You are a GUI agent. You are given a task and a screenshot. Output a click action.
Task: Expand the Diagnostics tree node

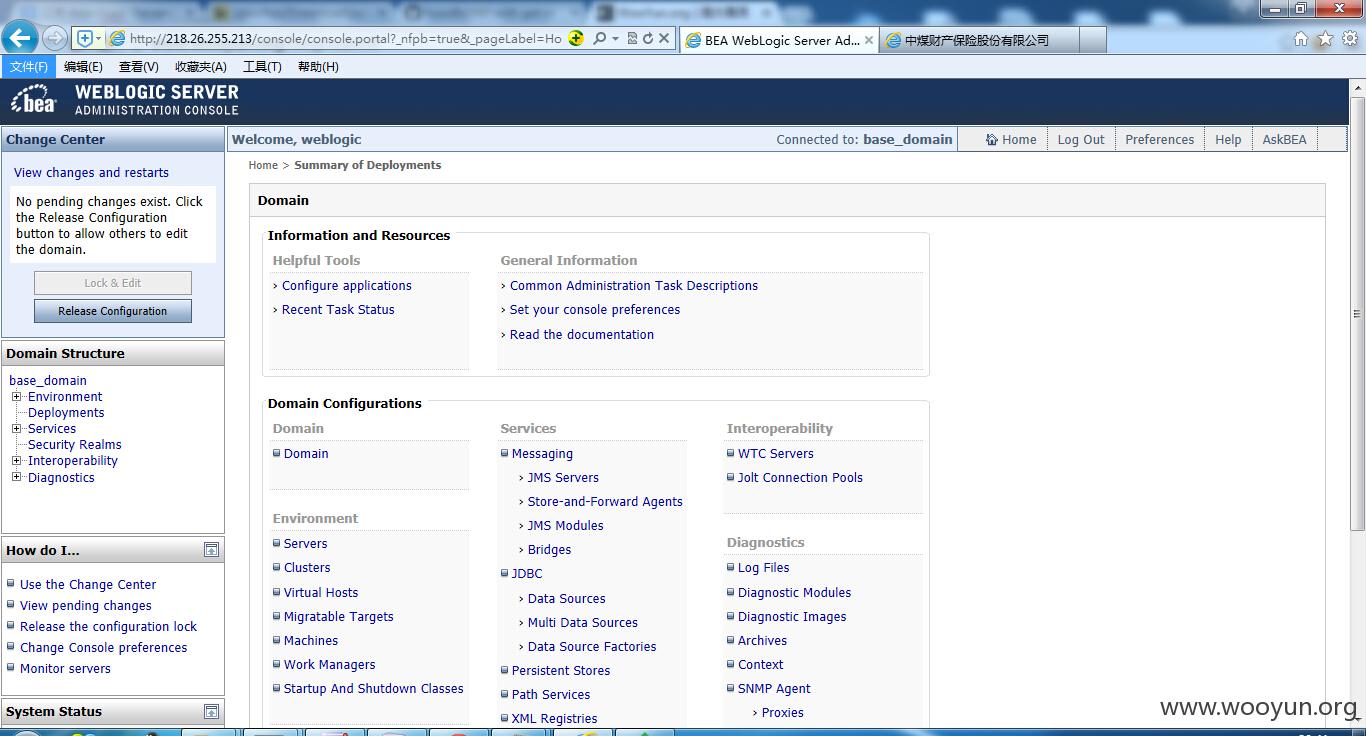(16, 477)
